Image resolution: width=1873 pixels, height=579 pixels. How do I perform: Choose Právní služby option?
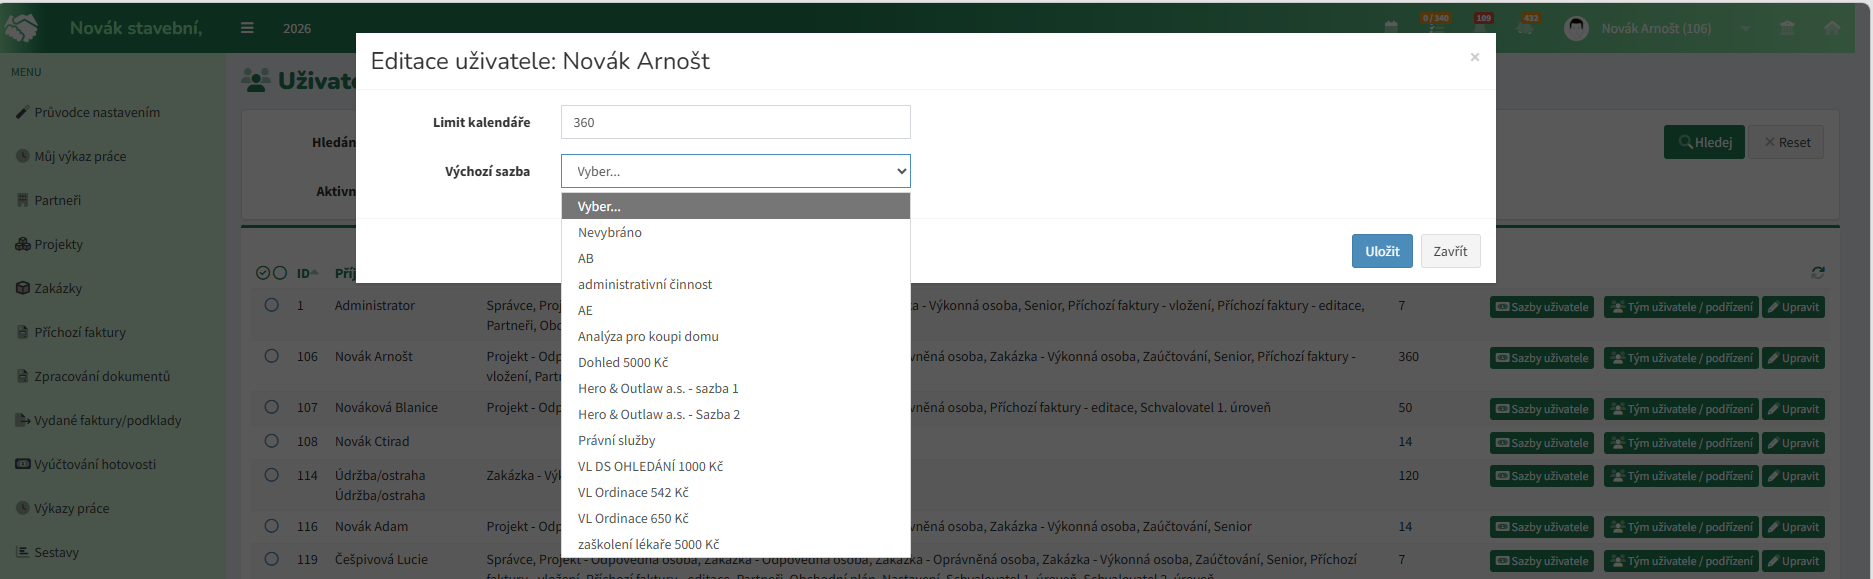[736, 440]
